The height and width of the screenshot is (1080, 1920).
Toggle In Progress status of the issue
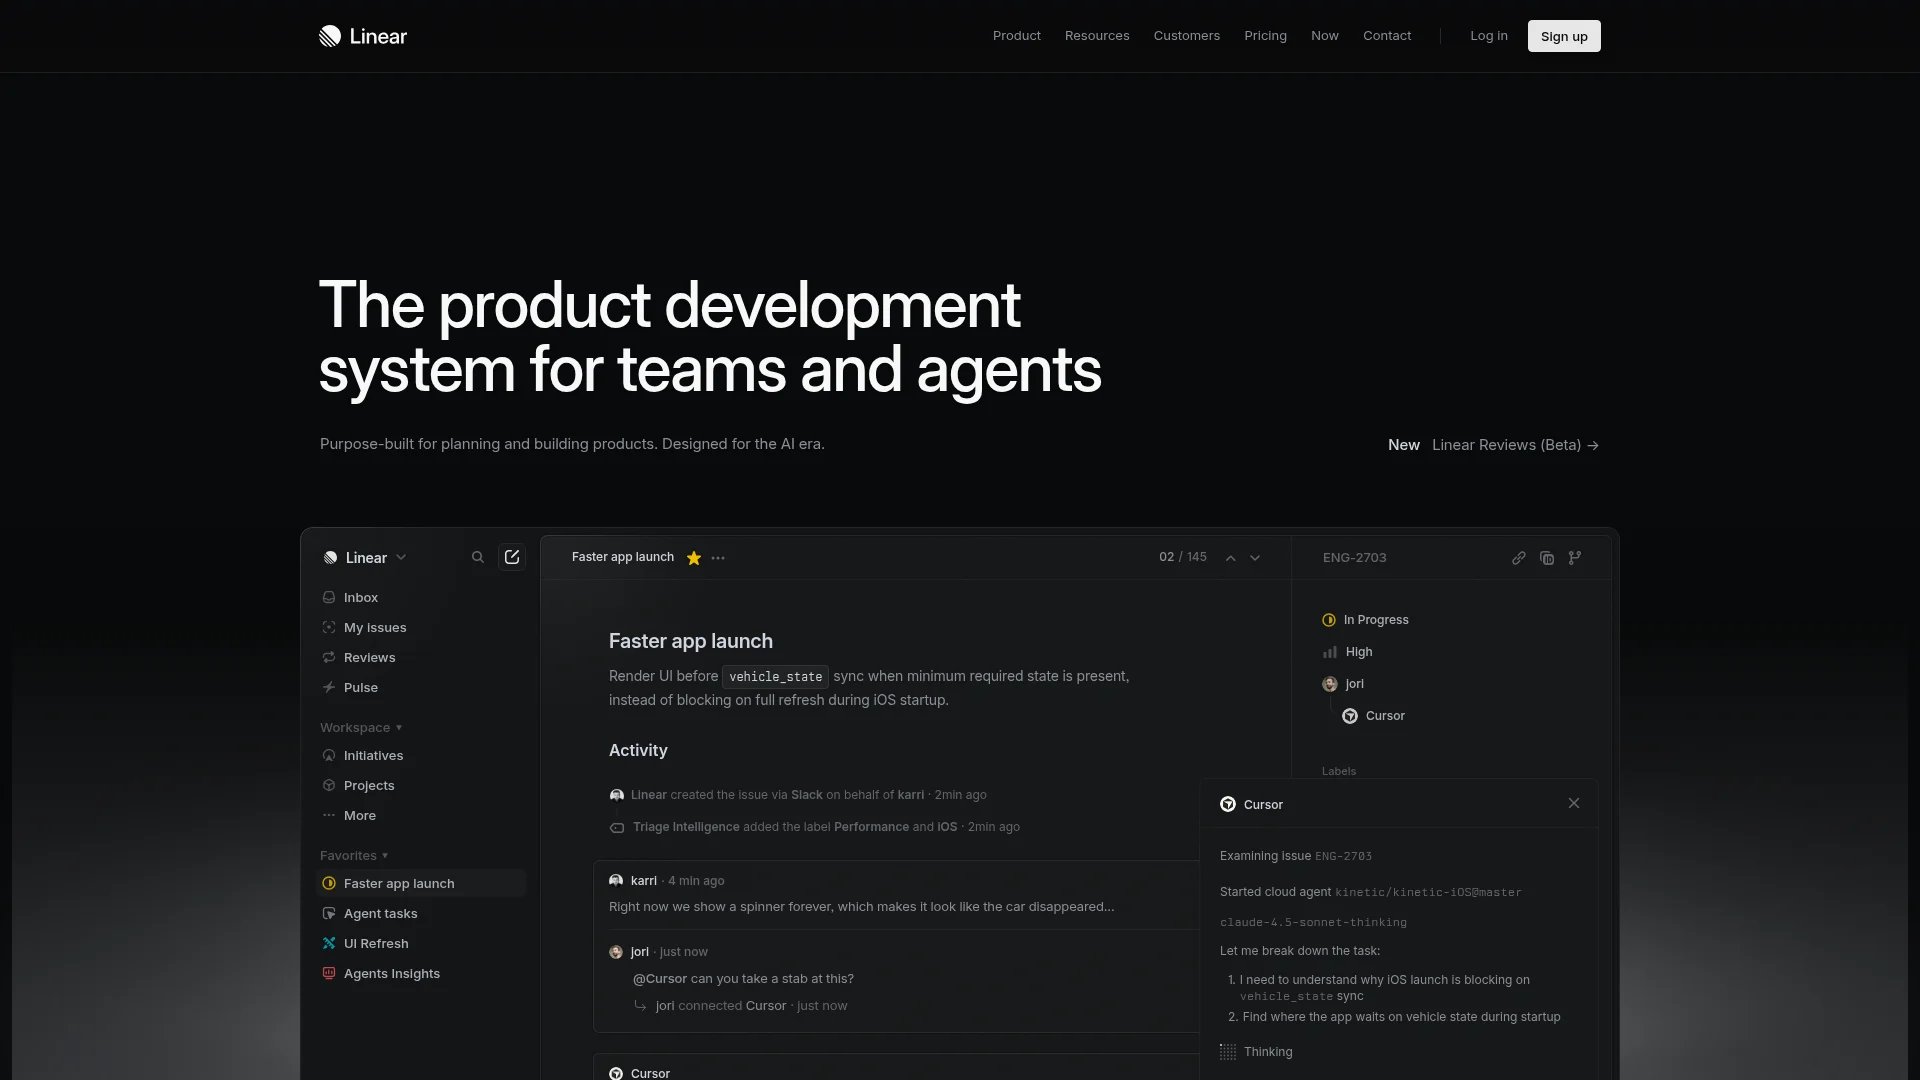1366,620
